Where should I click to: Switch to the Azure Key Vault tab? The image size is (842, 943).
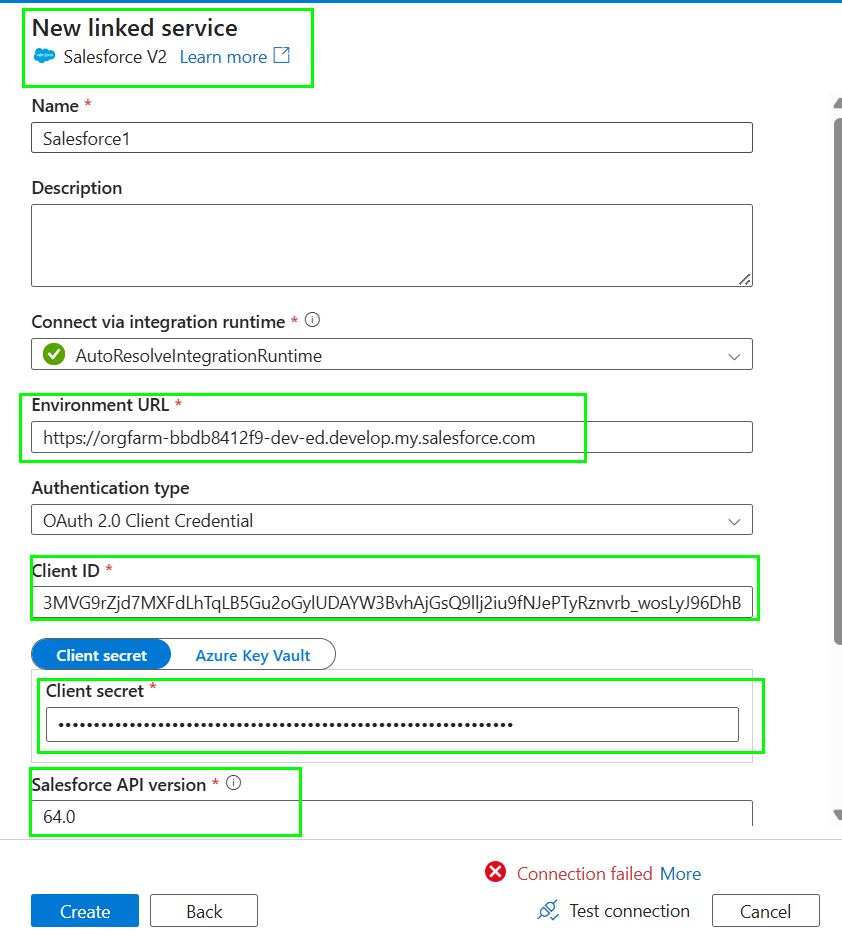[x=253, y=654]
